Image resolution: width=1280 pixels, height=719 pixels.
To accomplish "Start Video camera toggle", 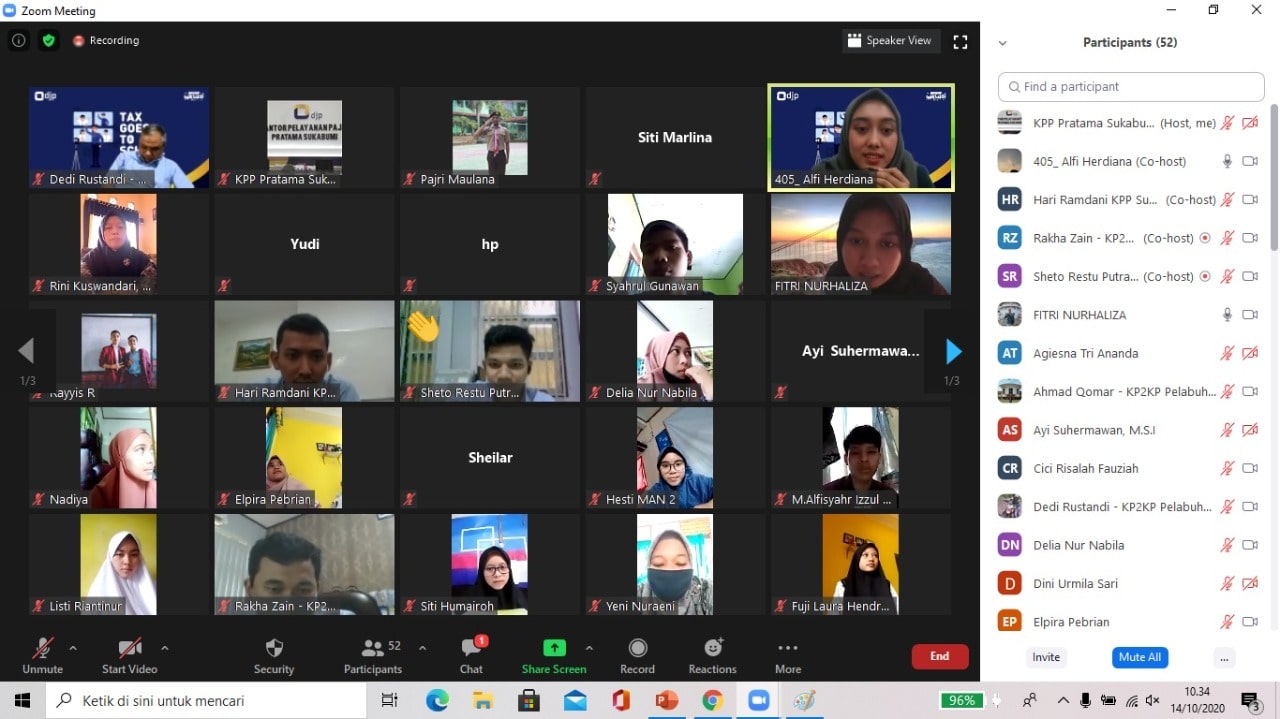I will [x=129, y=648].
